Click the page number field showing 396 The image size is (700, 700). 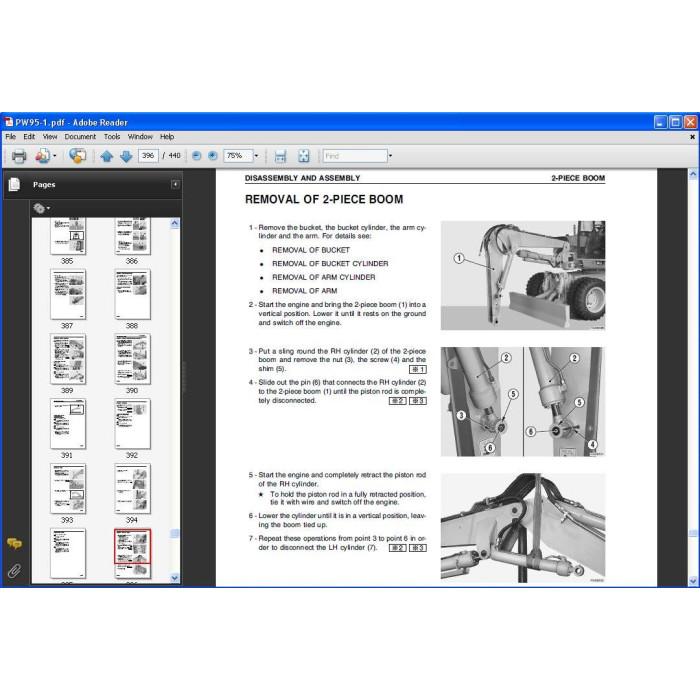tap(148, 156)
